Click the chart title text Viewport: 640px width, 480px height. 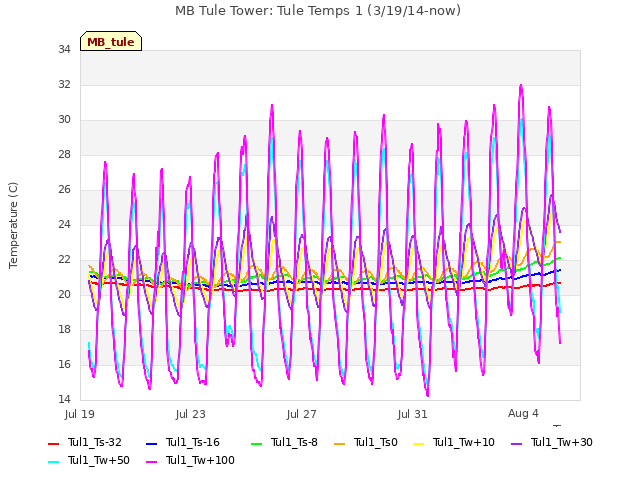[318, 10]
